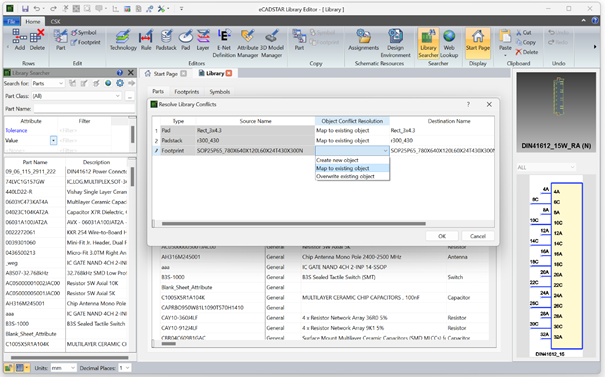Viewport: 605px width, 377px height.
Task: Open the Layer editor
Action: pyautogui.click(x=203, y=40)
